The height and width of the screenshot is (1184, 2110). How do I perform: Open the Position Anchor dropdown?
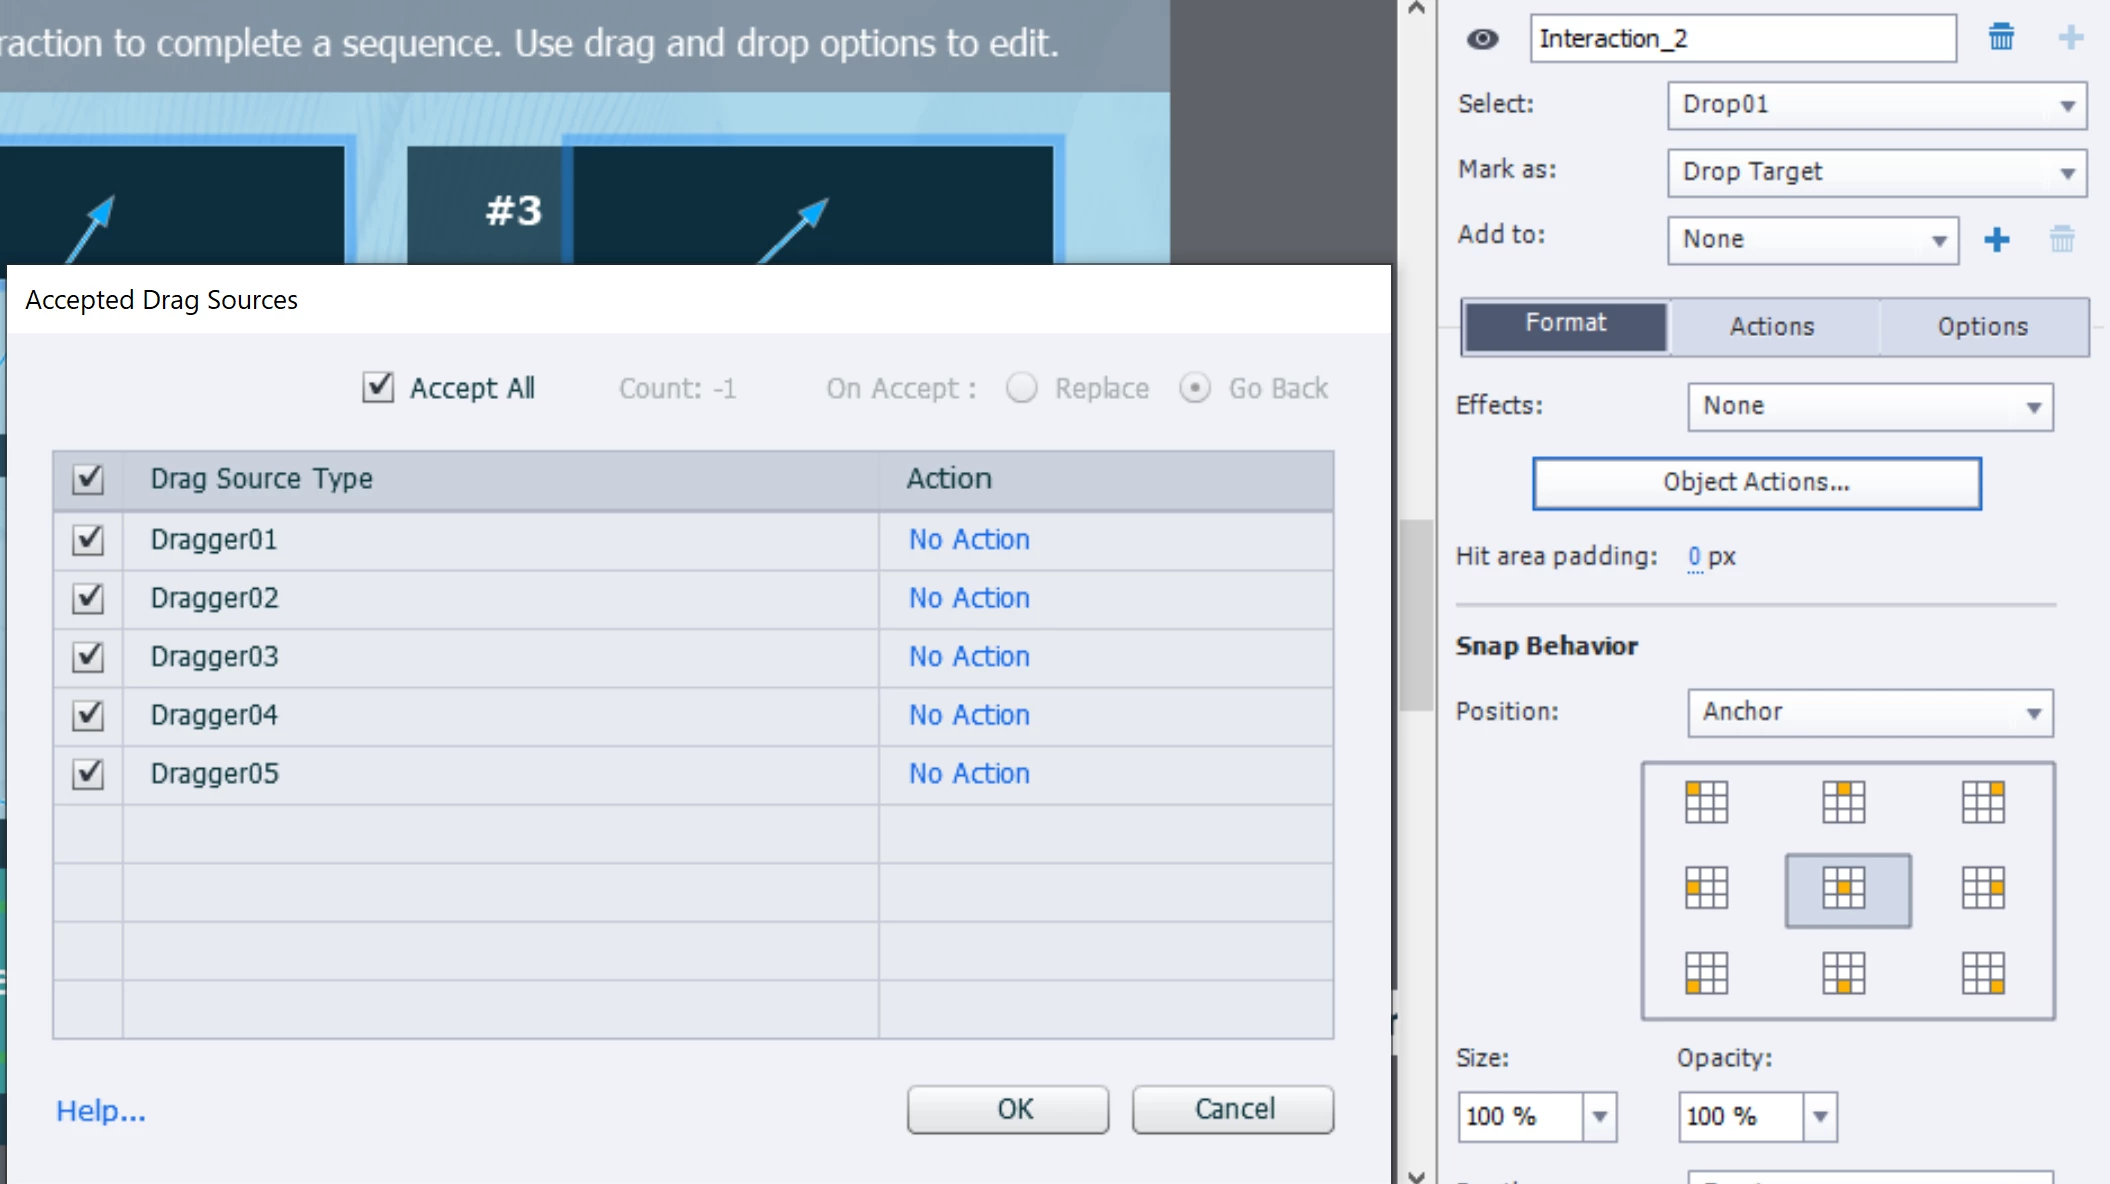tap(1869, 712)
